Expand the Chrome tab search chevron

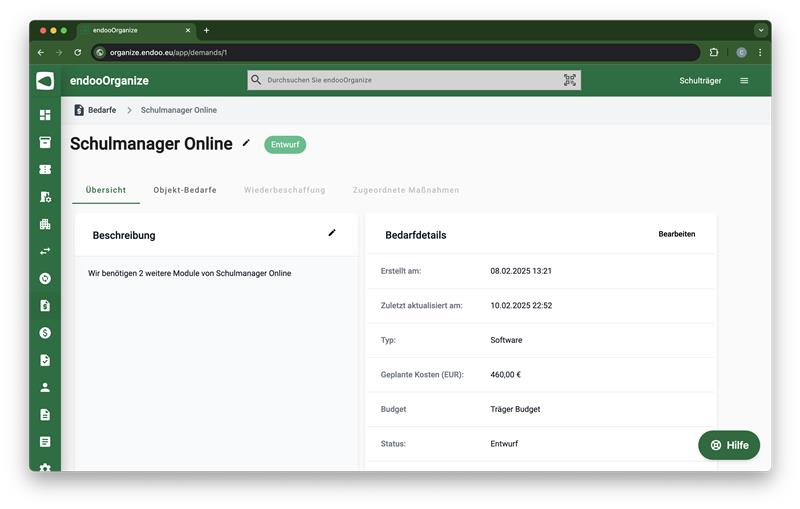(760, 30)
